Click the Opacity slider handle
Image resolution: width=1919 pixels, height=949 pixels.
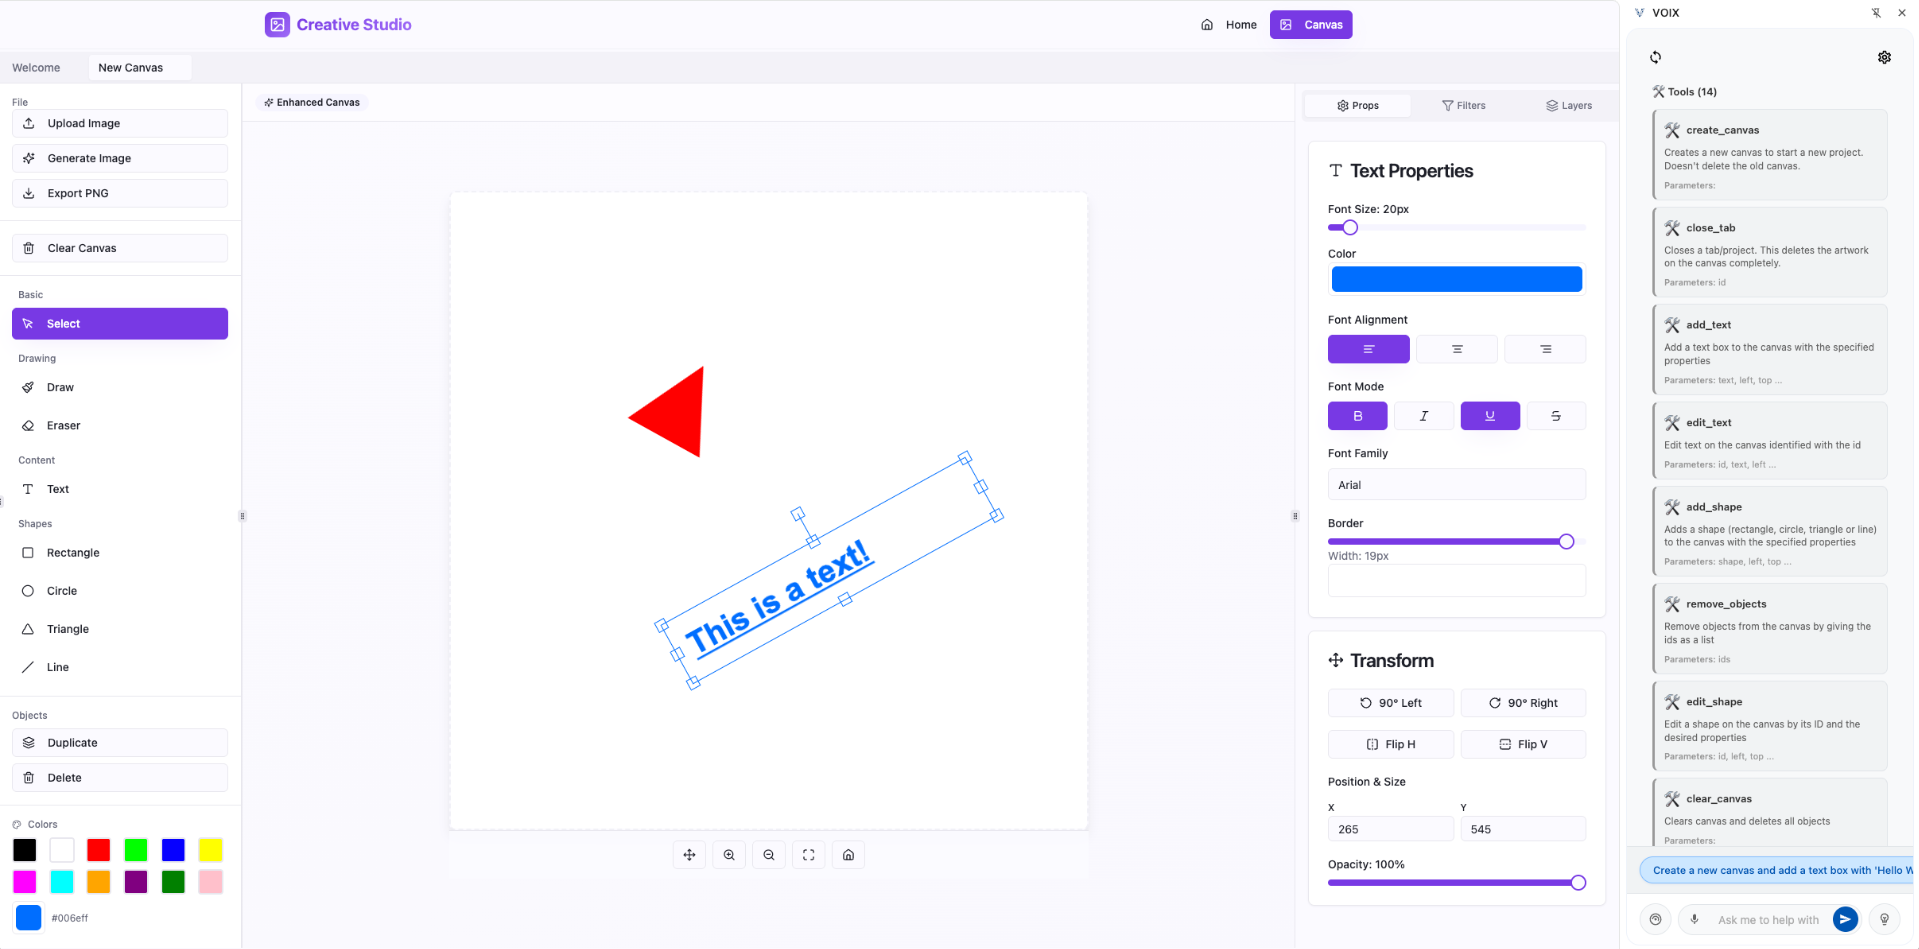pos(1578,883)
